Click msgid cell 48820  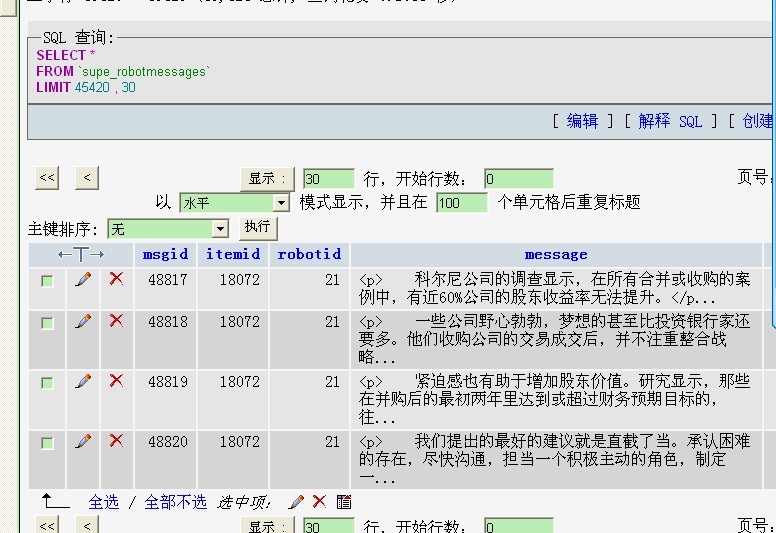coord(168,442)
